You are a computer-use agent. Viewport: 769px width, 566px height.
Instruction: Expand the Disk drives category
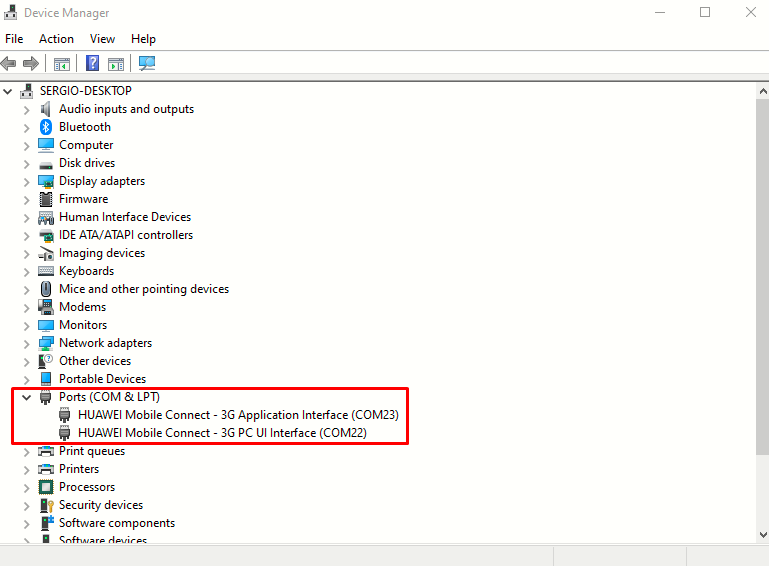pos(26,164)
